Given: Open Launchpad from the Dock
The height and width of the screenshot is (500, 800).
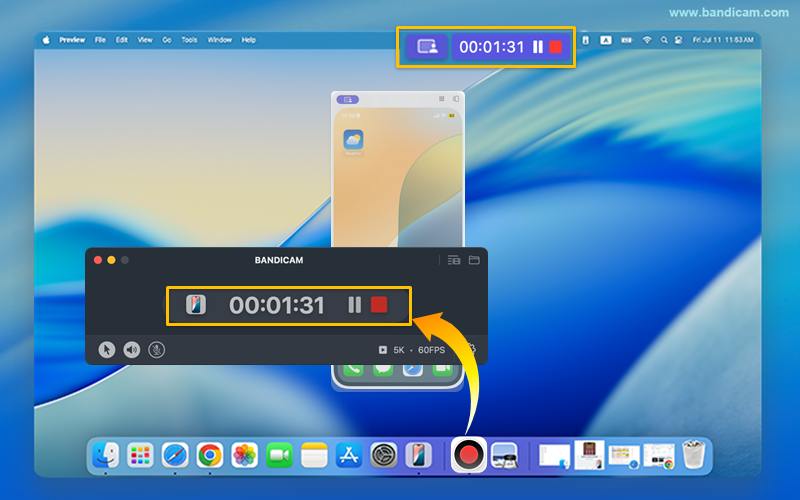Looking at the screenshot, I should click(140, 455).
